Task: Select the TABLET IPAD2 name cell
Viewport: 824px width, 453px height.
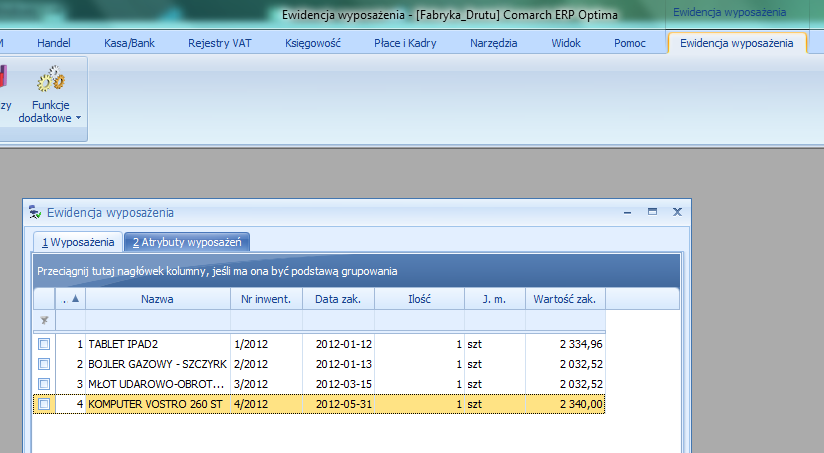Action: pos(158,344)
